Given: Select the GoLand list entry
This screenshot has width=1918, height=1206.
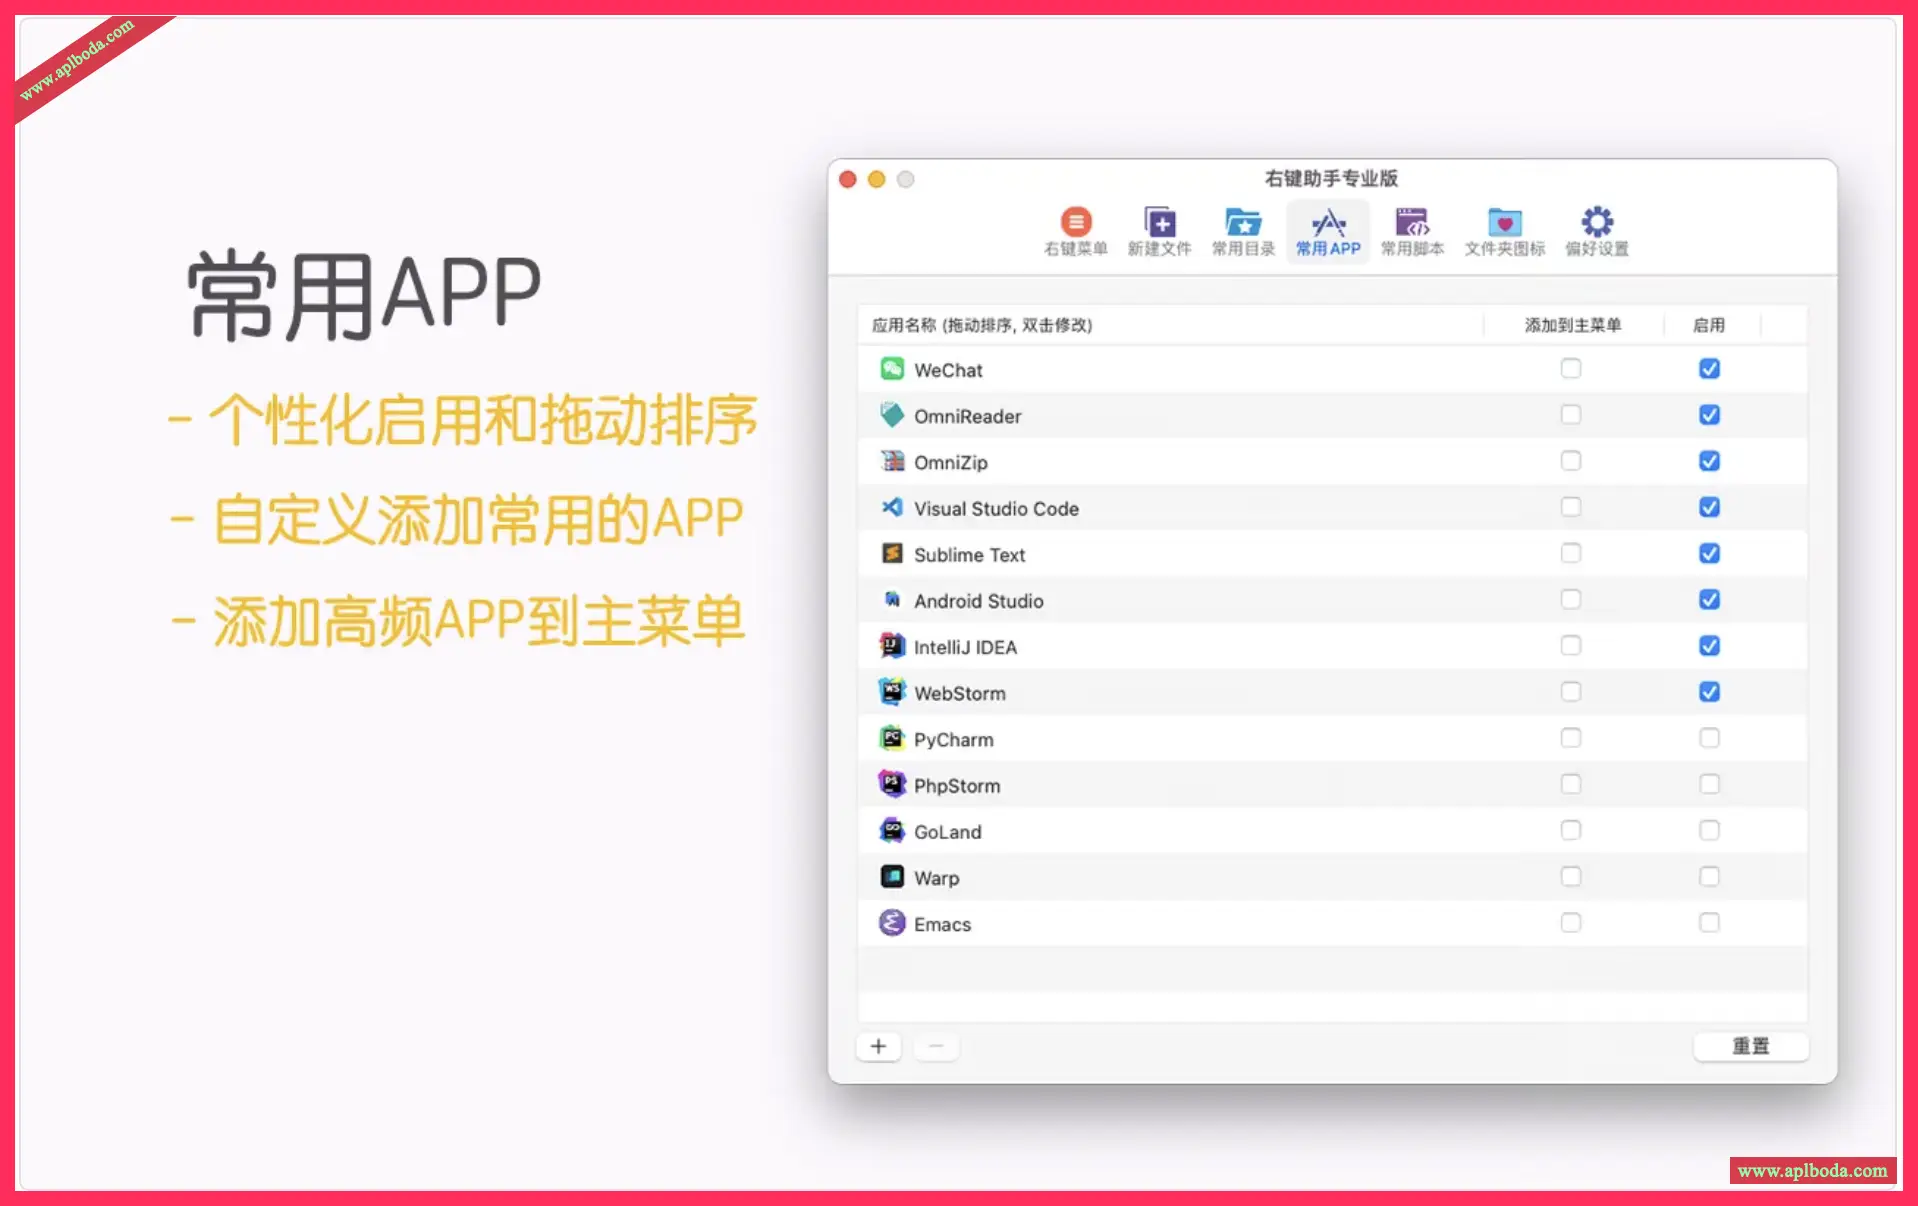Looking at the screenshot, I should [947, 831].
